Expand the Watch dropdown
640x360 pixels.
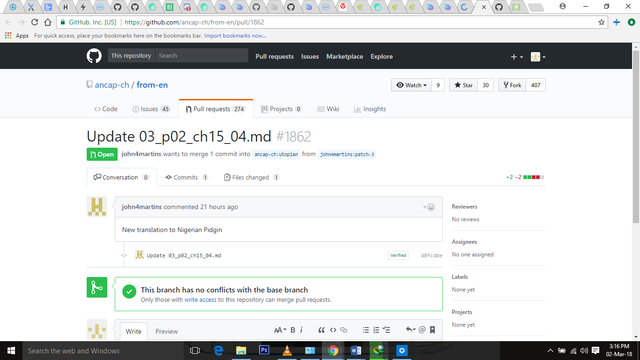[x=411, y=85]
